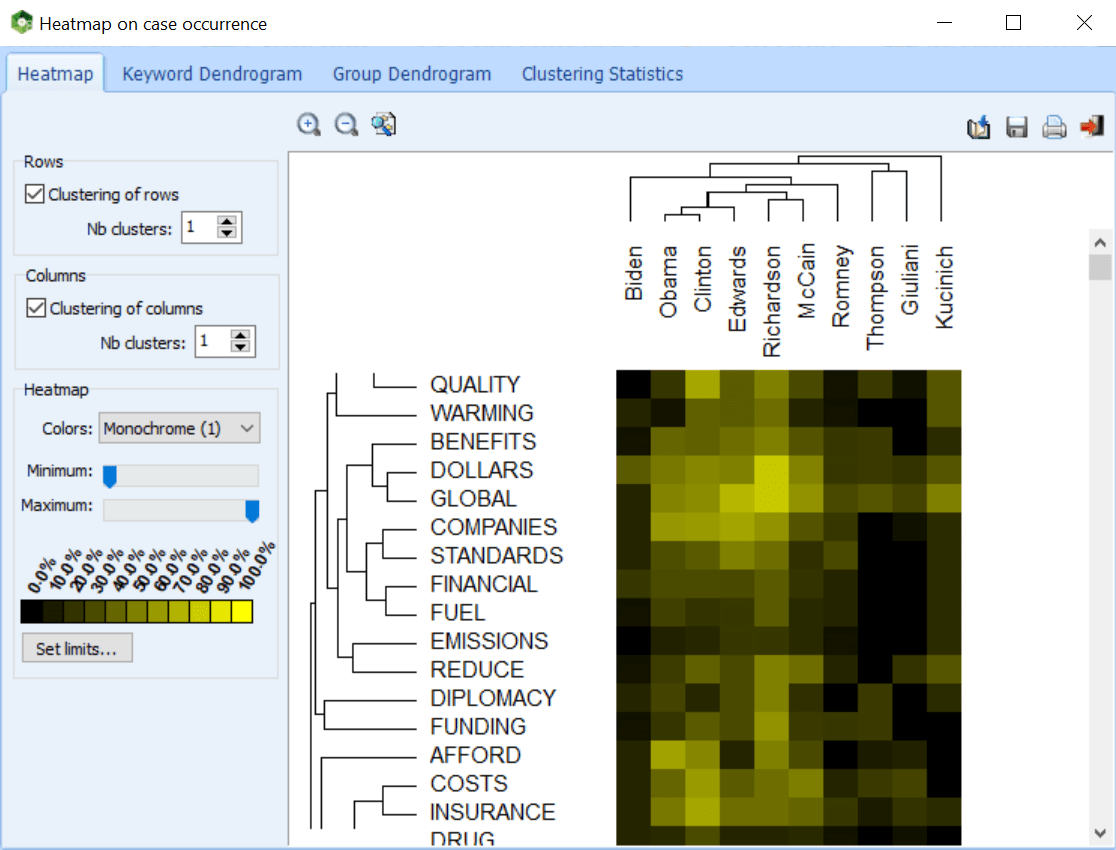Click the heatmap cell for AFFORD and Obama
This screenshot has width=1116, height=850.
(x=668, y=755)
